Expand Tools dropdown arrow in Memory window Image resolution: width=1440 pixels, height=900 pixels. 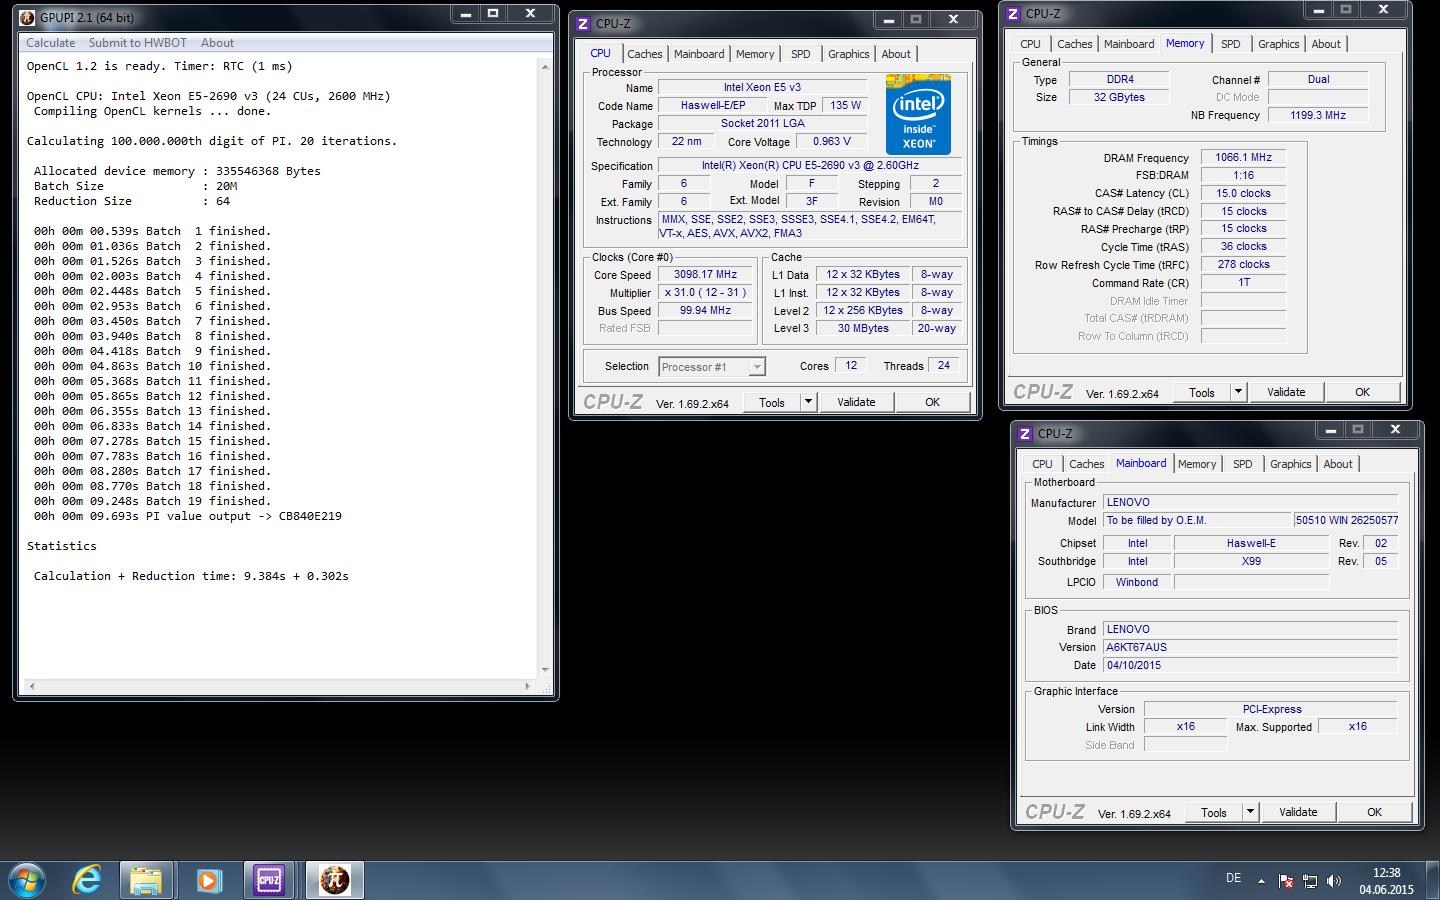click(1238, 392)
